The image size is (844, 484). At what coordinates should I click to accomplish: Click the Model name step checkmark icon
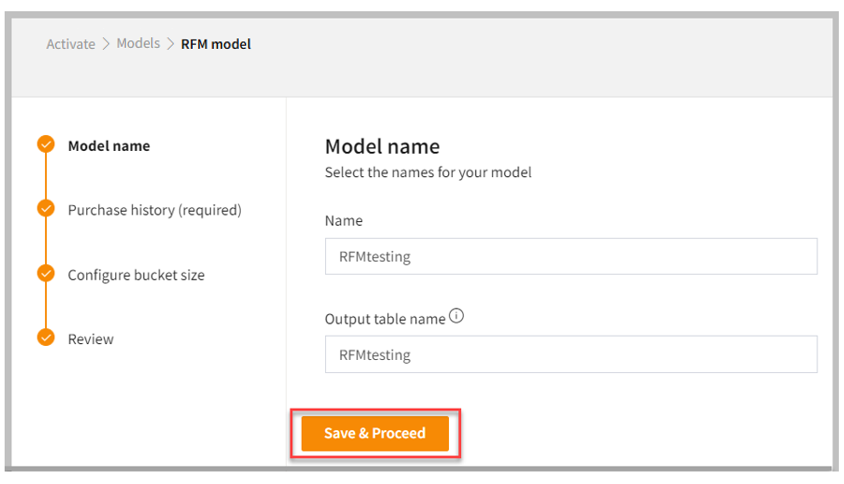(x=46, y=145)
